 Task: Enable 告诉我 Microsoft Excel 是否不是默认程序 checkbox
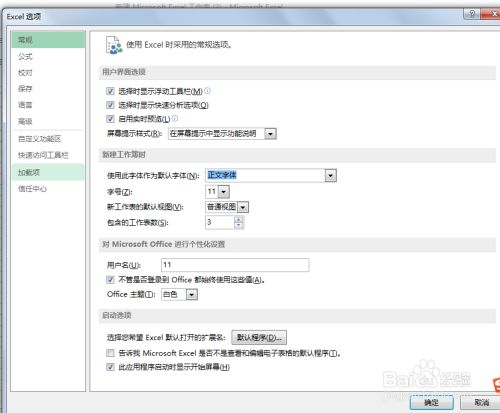pyautogui.click(x=110, y=353)
